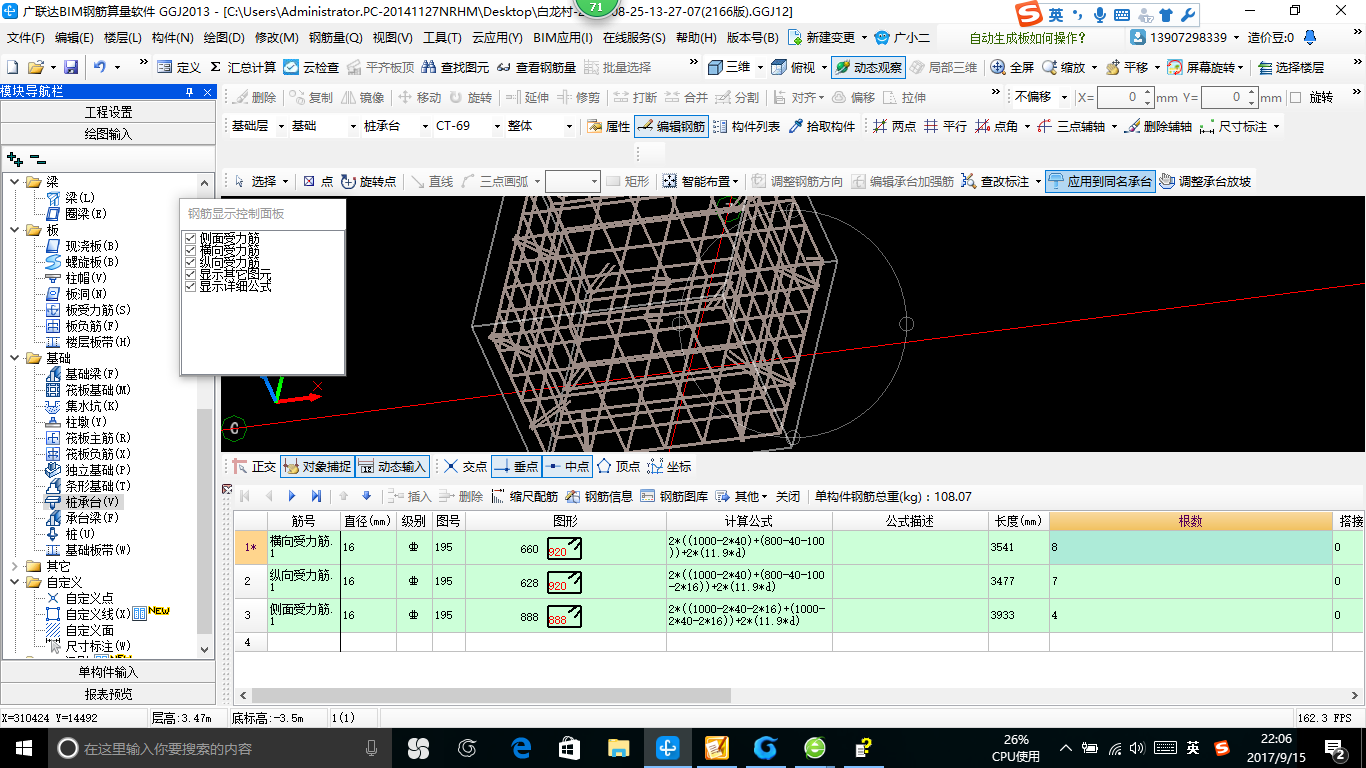Open 构件列表 component list
The height and width of the screenshot is (768, 1366).
[x=746, y=127]
